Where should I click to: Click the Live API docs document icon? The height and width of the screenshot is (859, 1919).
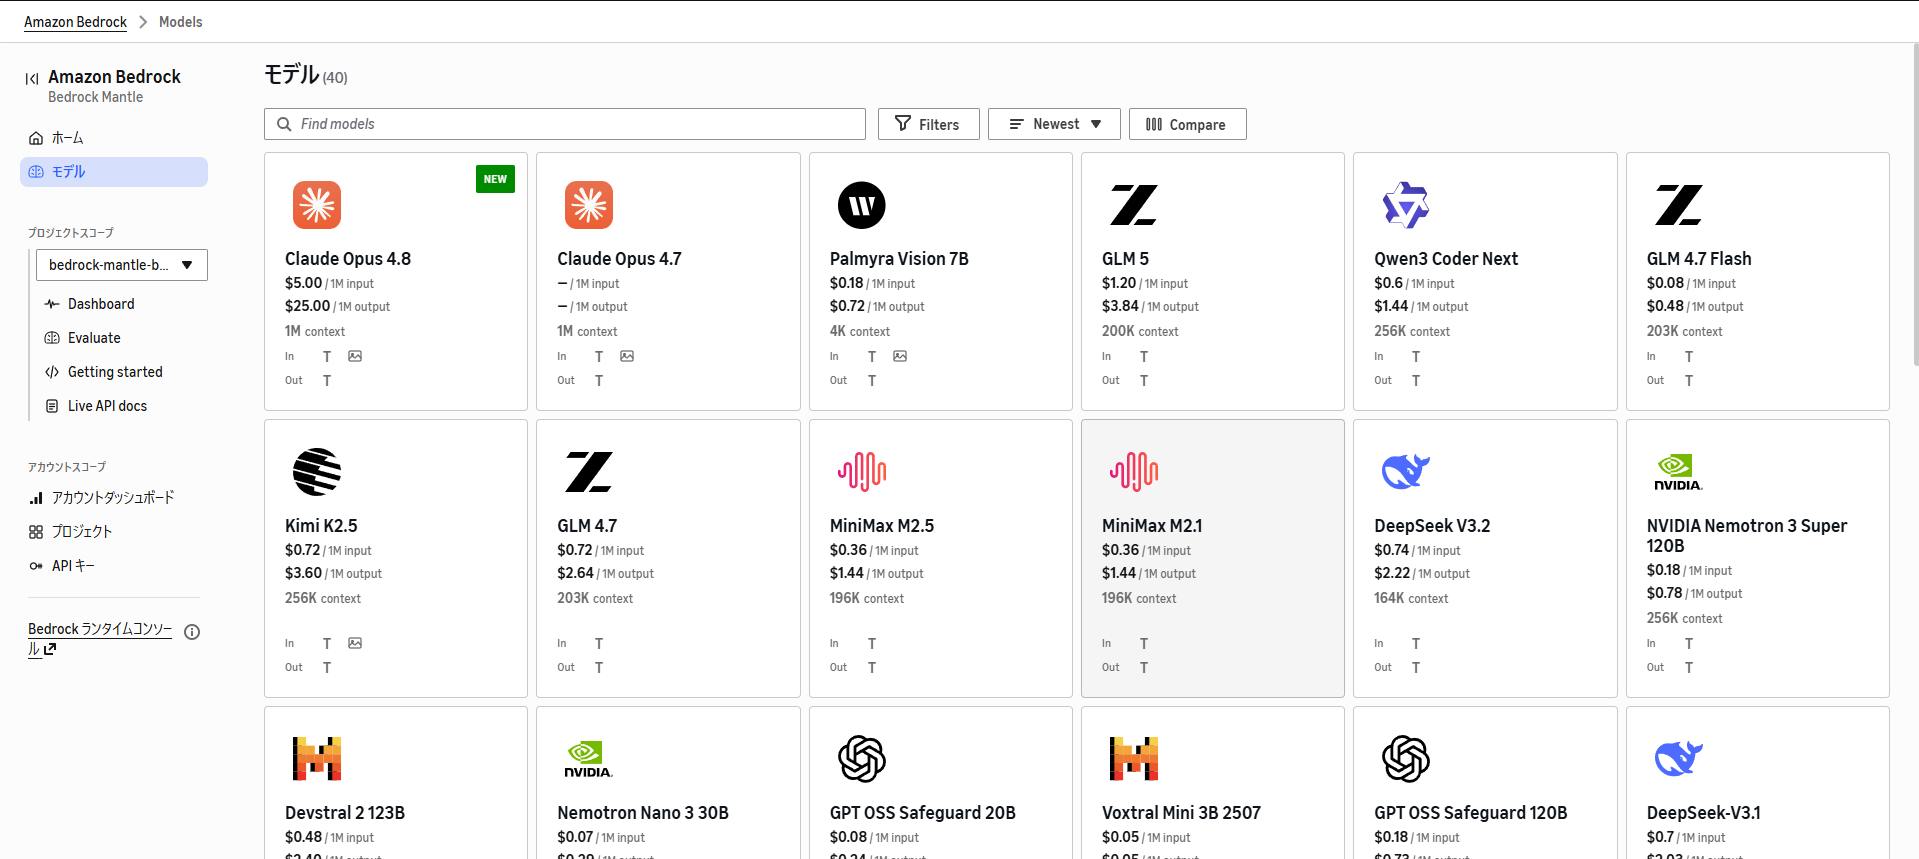(52, 406)
